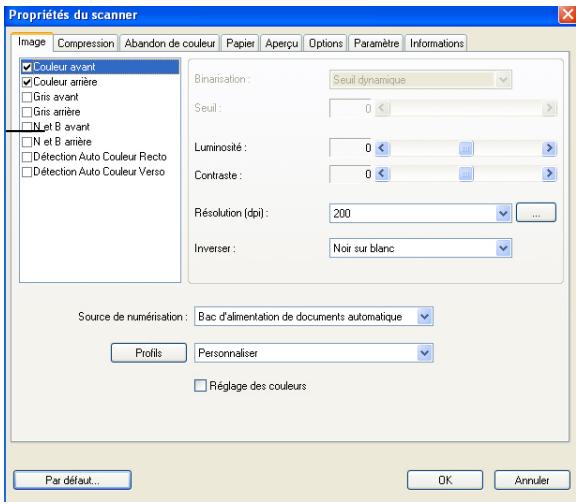Click the Profils button

click(149, 353)
